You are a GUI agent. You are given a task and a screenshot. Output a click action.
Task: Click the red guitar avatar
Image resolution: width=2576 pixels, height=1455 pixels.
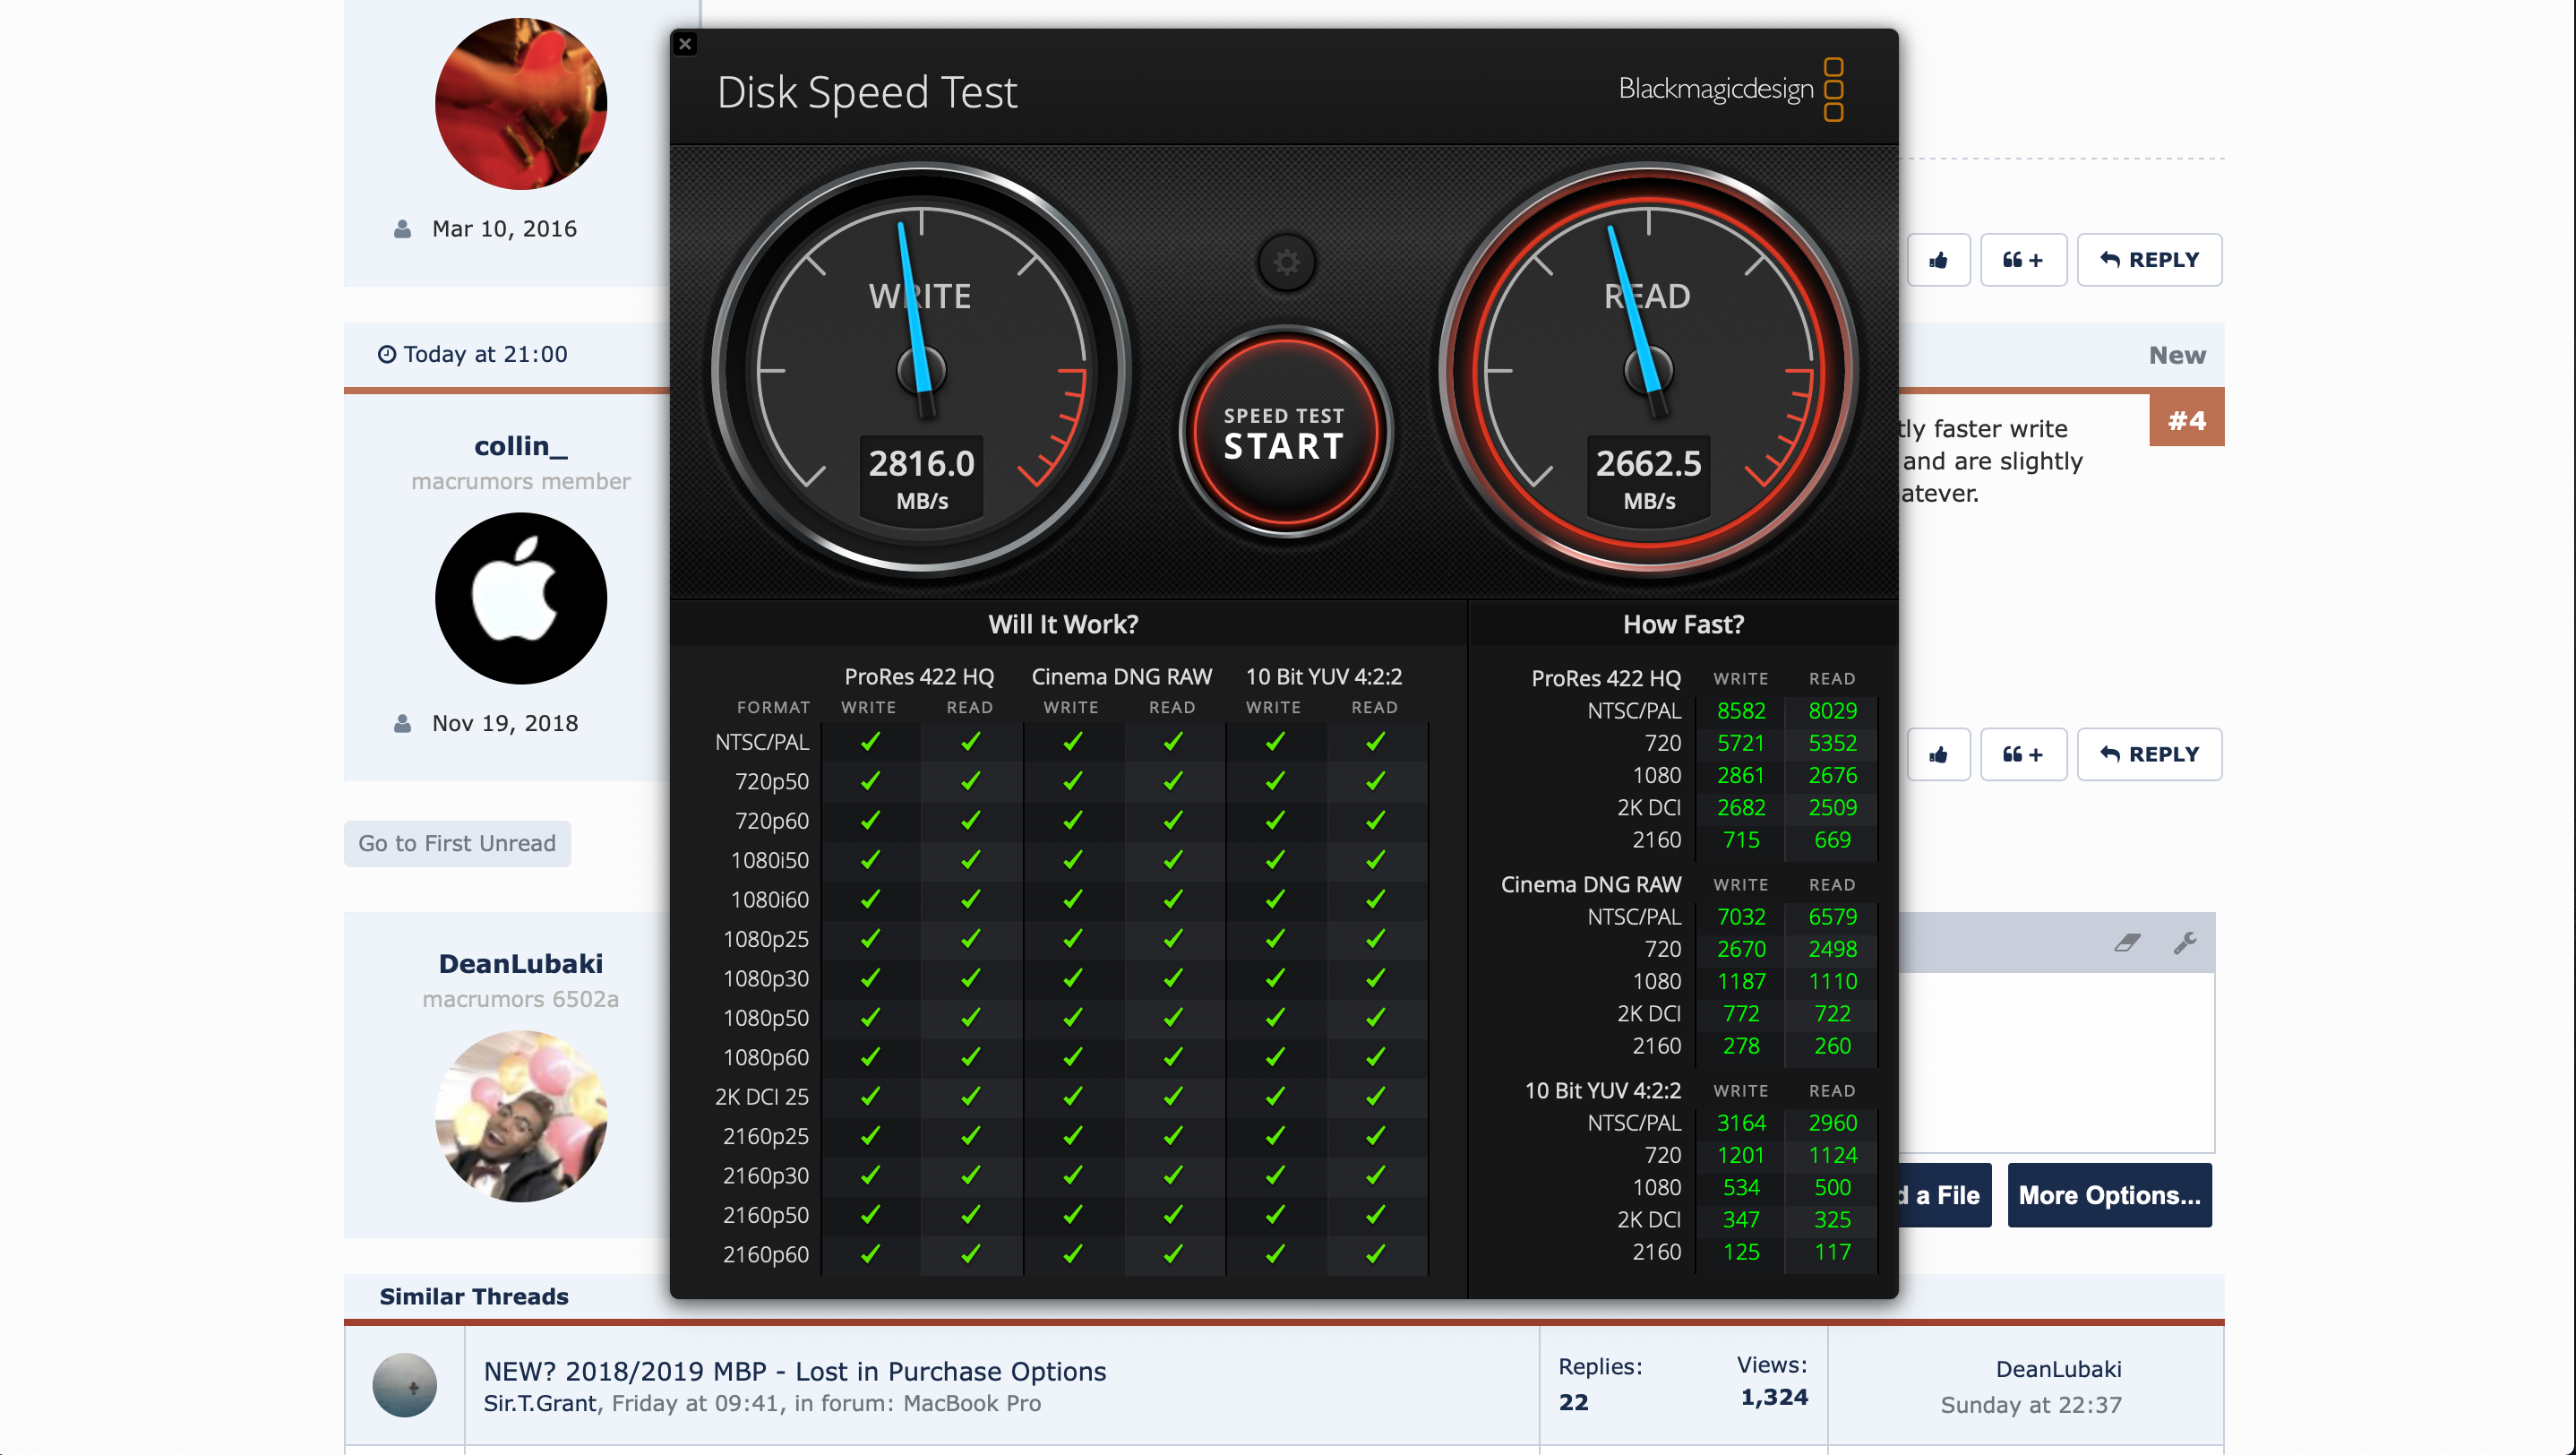coord(521,104)
